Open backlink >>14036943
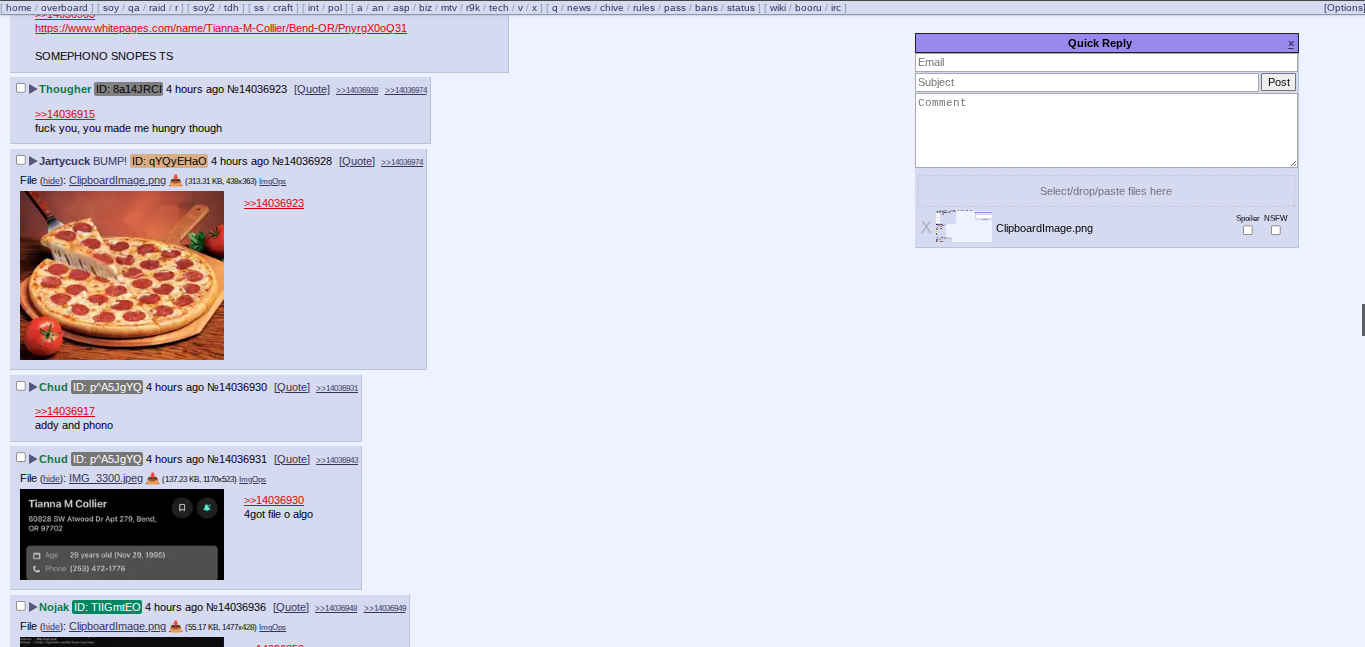The width and height of the screenshot is (1365, 647). [x=337, y=460]
